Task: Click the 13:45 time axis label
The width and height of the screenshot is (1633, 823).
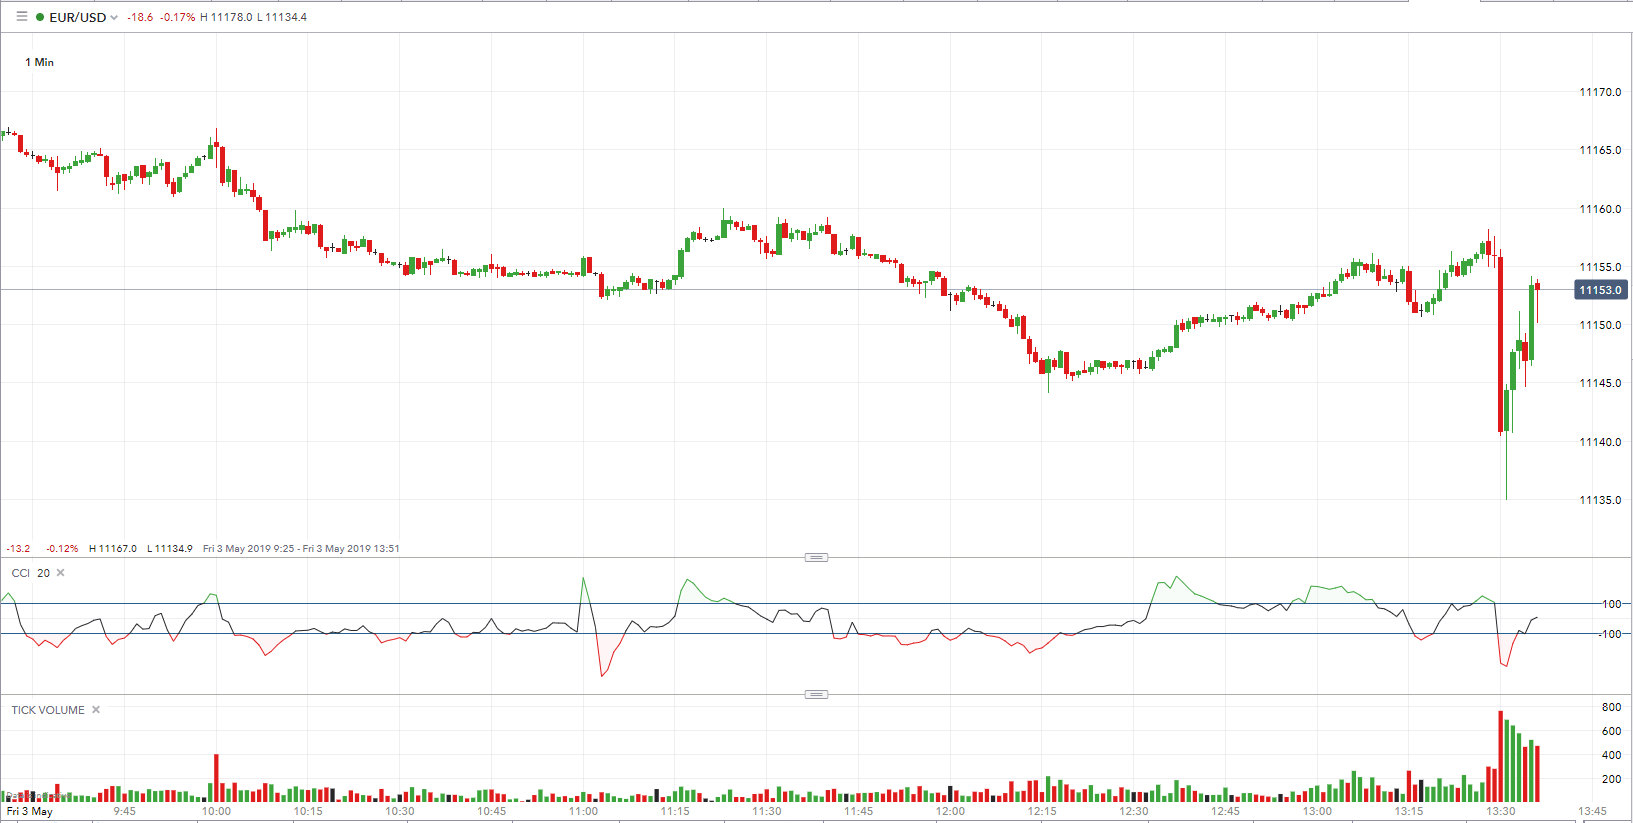Action: [x=1592, y=811]
